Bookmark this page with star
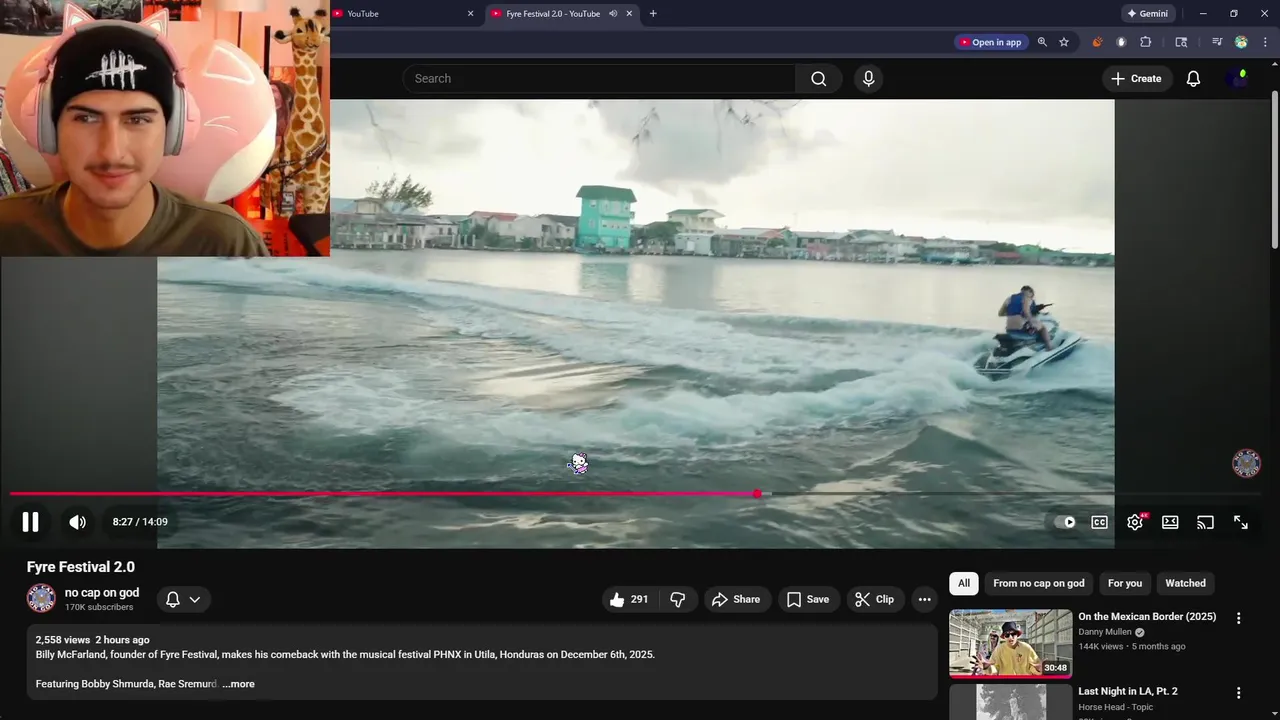This screenshot has height=720, width=1280. tap(1064, 42)
